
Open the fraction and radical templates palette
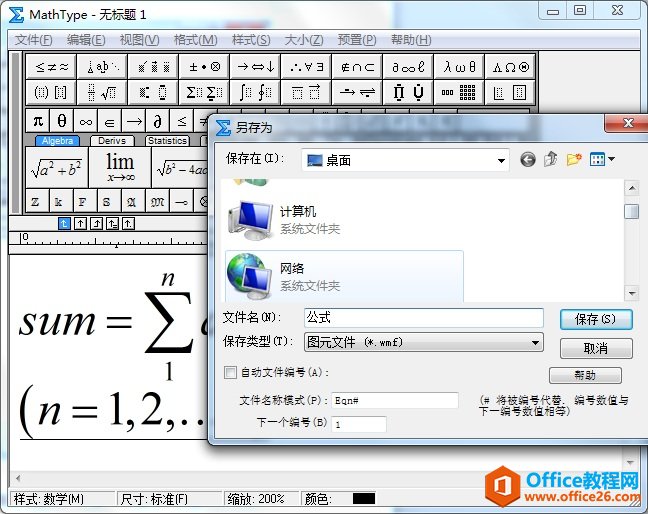[x=102, y=93]
